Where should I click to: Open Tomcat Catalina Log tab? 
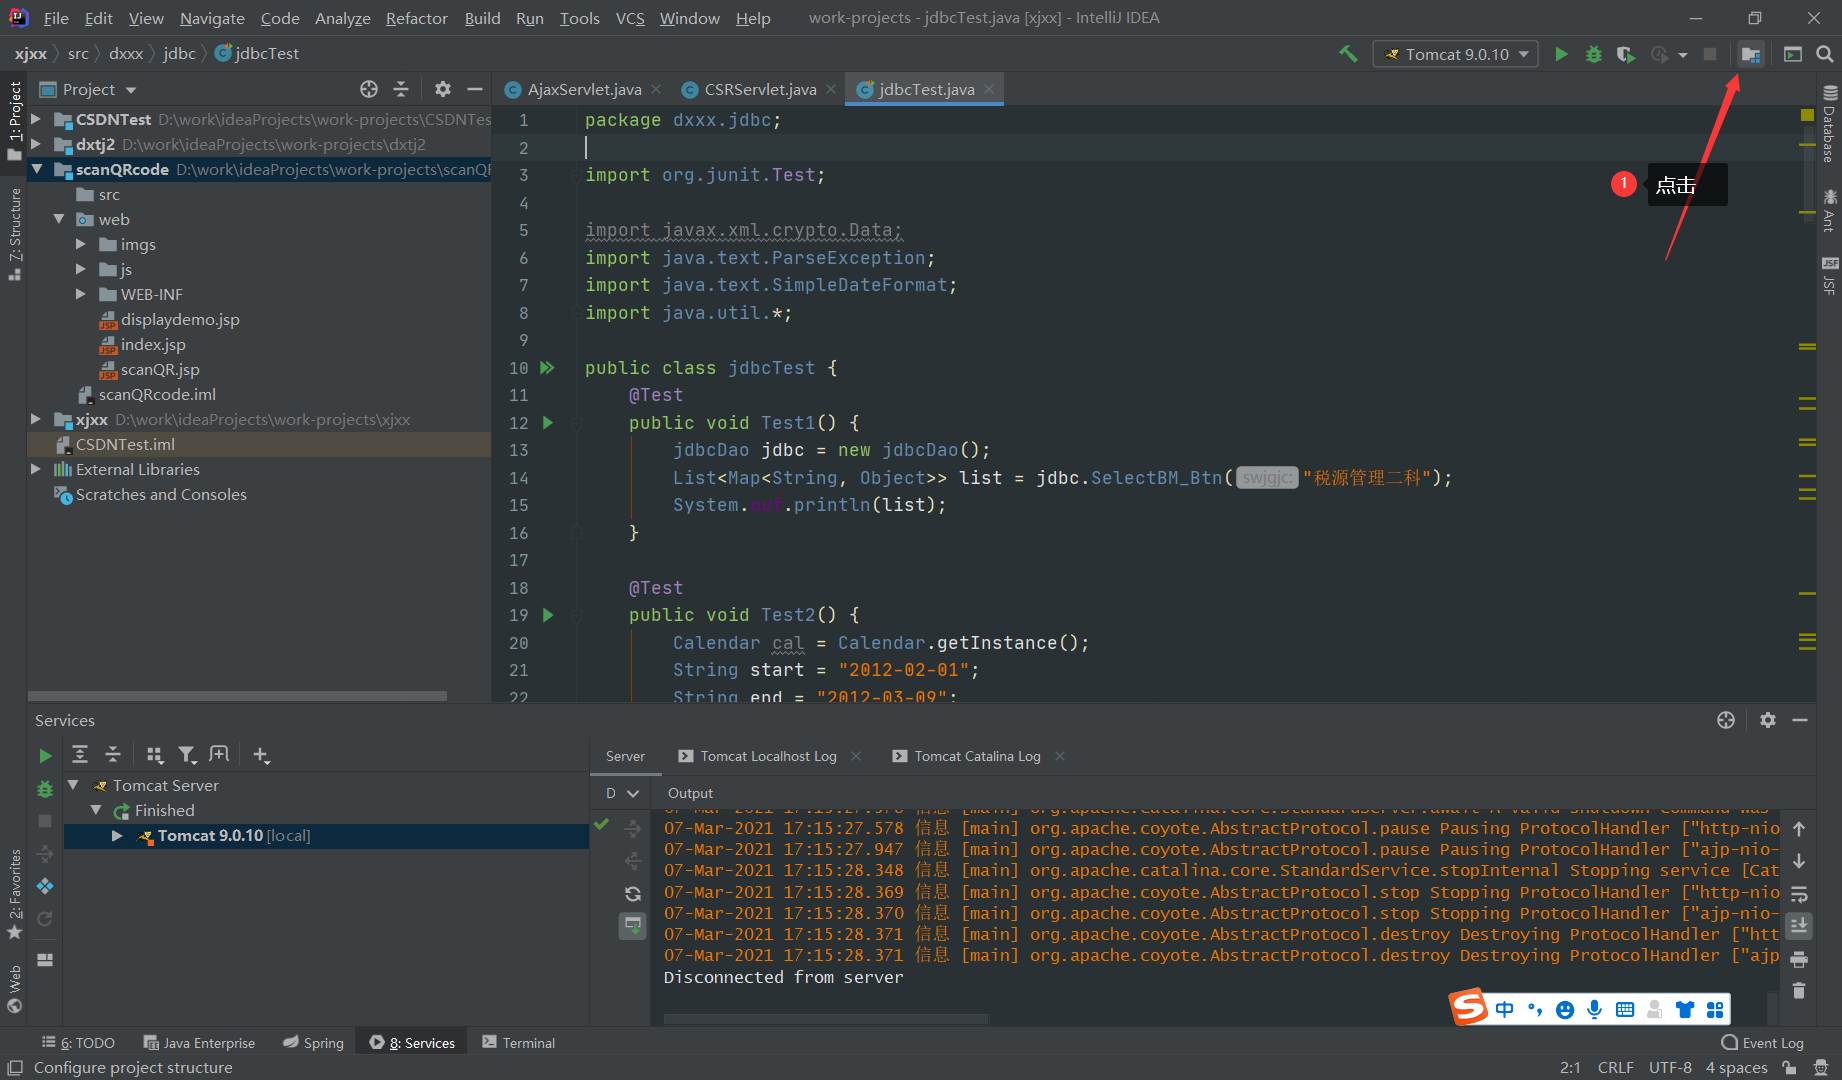(977, 756)
